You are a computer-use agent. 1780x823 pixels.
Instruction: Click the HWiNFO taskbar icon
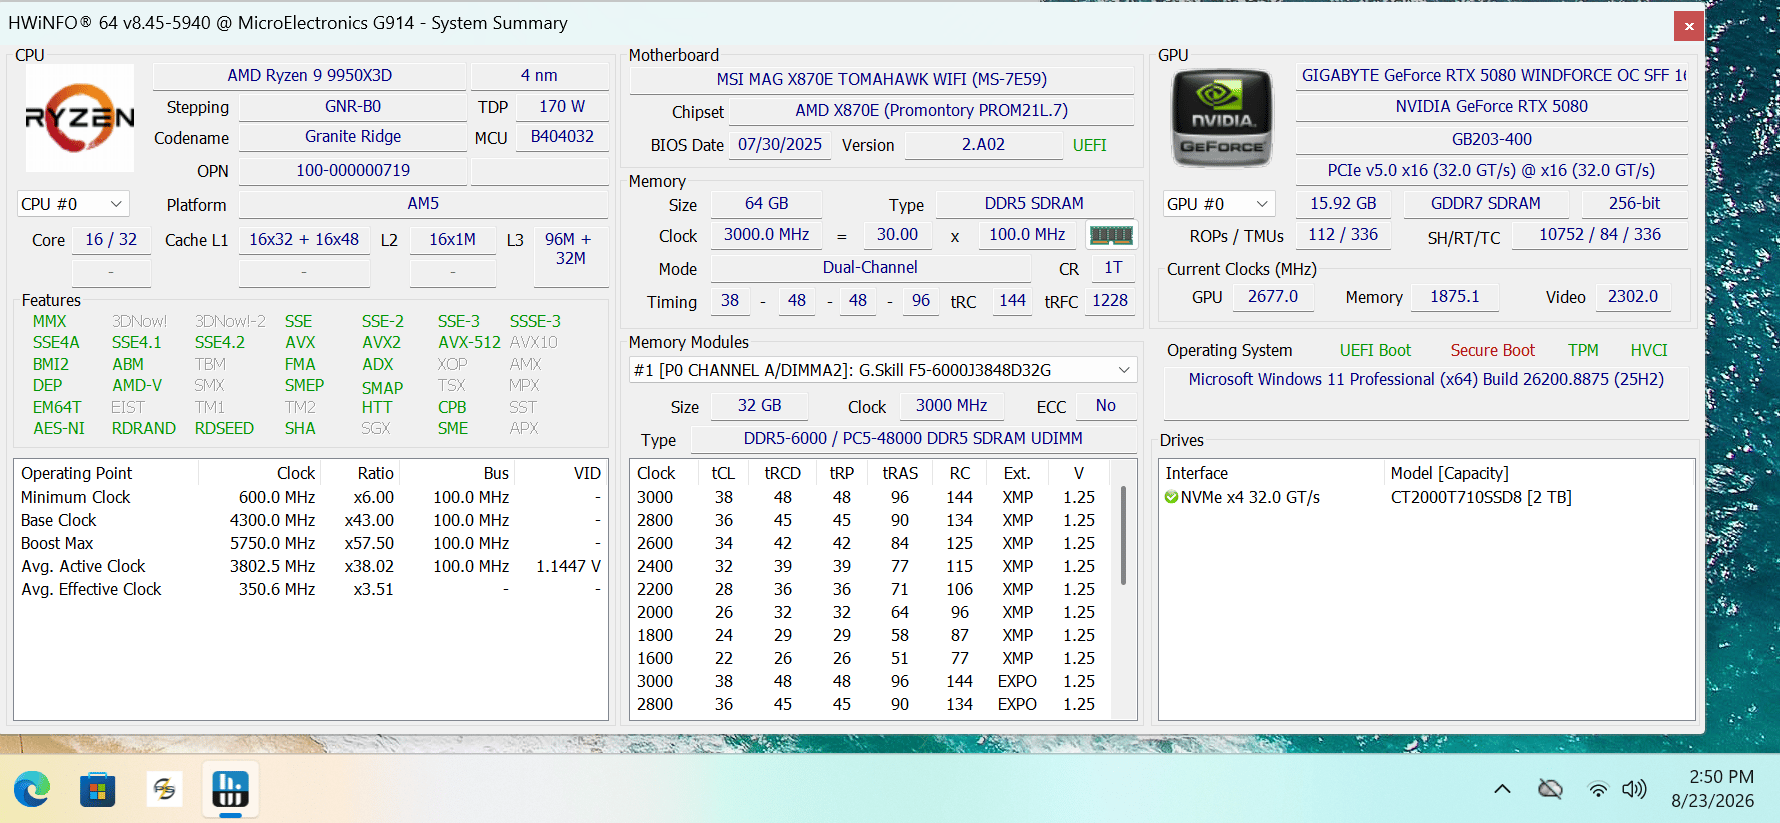tap(230, 790)
